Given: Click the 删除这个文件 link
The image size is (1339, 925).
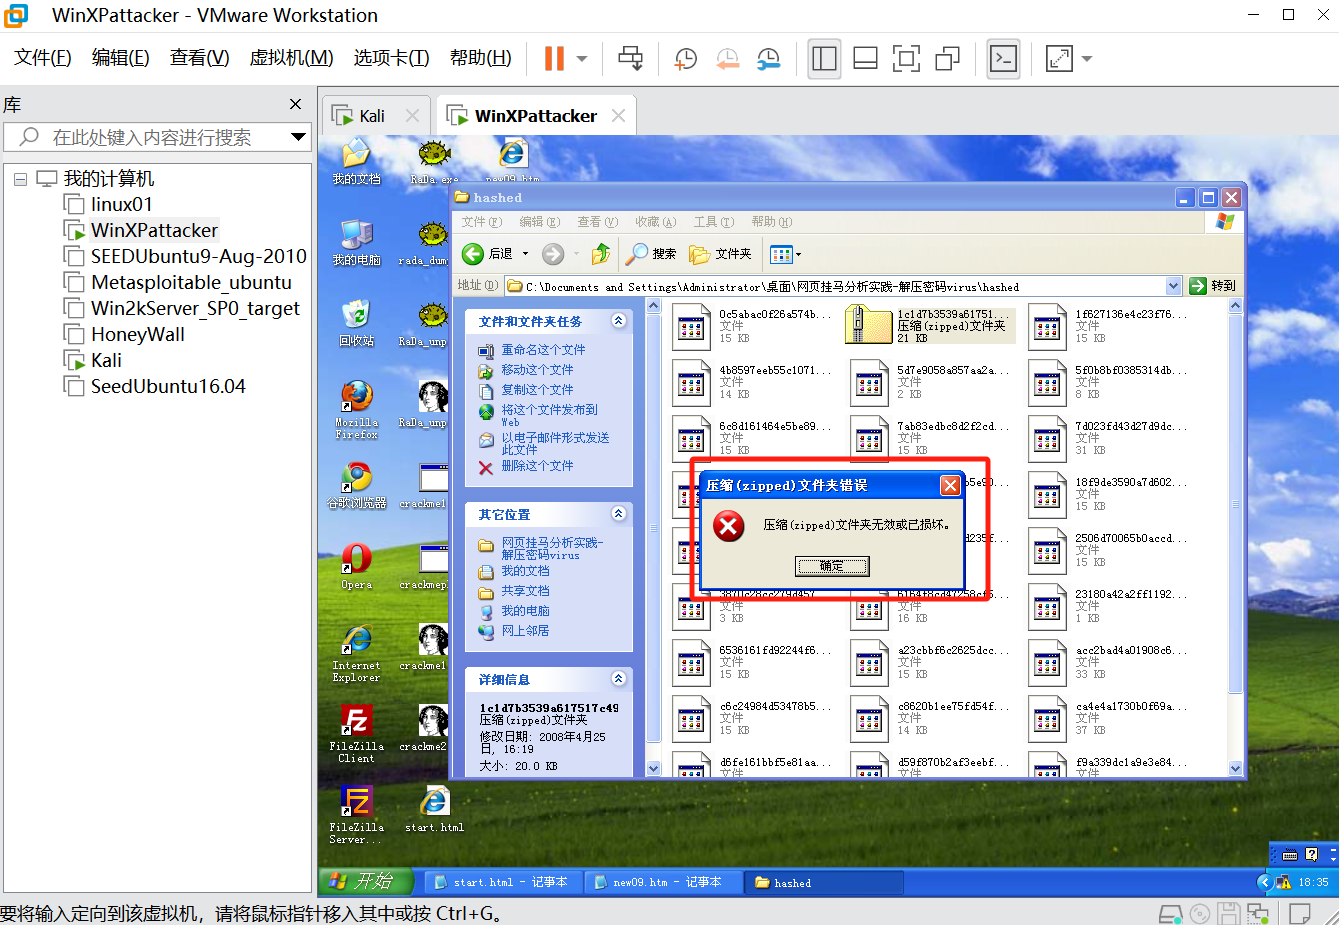Looking at the screenshot, I should click(537, 466).
